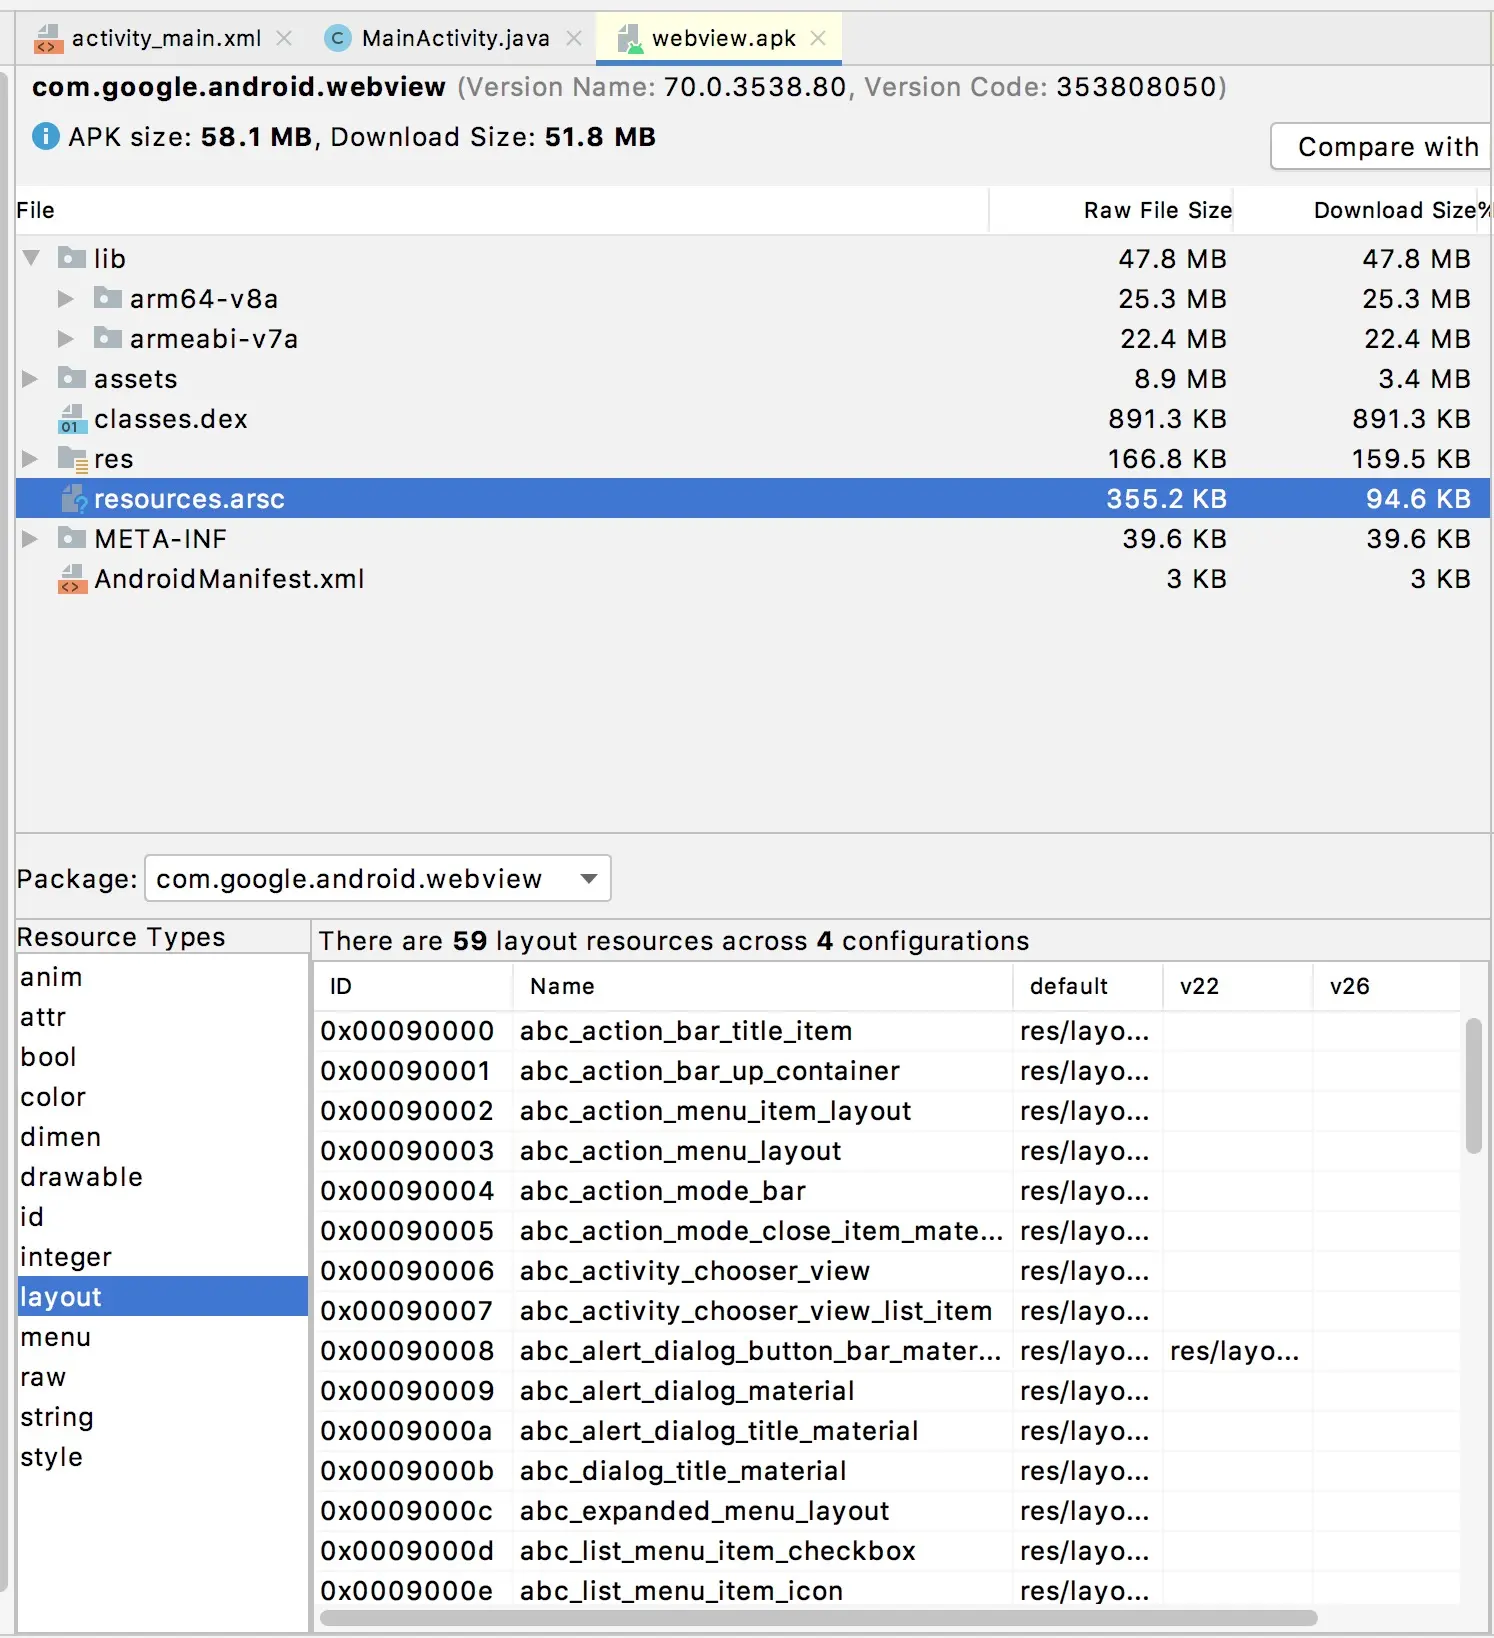Viewport: 1494px width, 1638px height.
Task: Open the Package dropdown
Action: tap(378, 878)
